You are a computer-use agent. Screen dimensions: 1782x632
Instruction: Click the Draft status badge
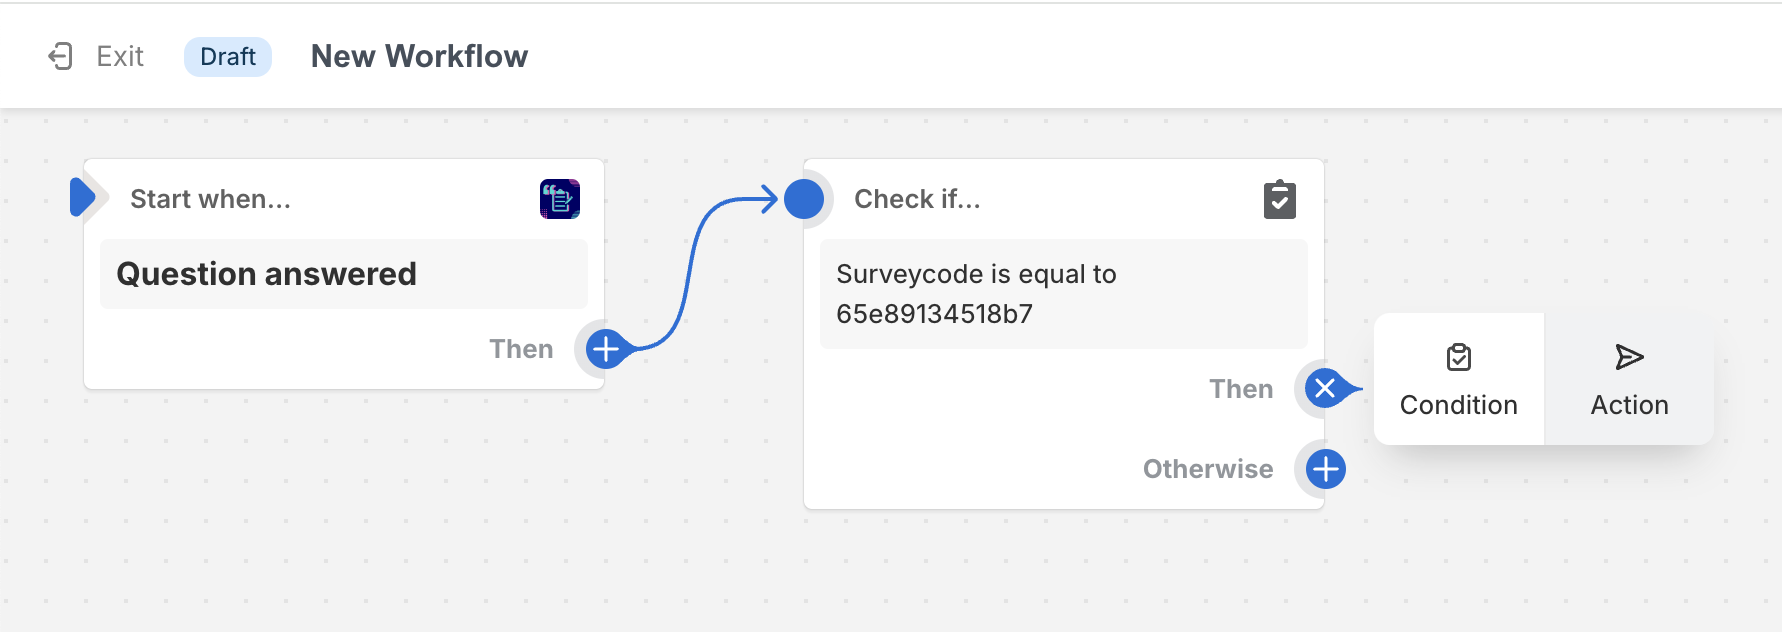pos(228,57)
